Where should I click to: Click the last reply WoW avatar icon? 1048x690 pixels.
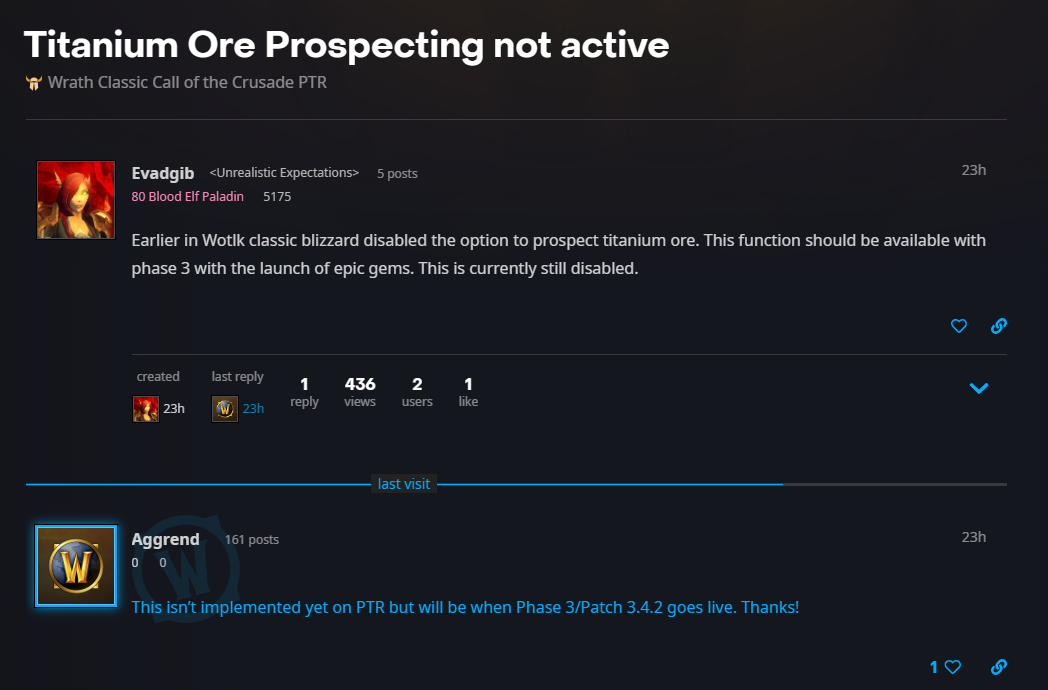225,409
